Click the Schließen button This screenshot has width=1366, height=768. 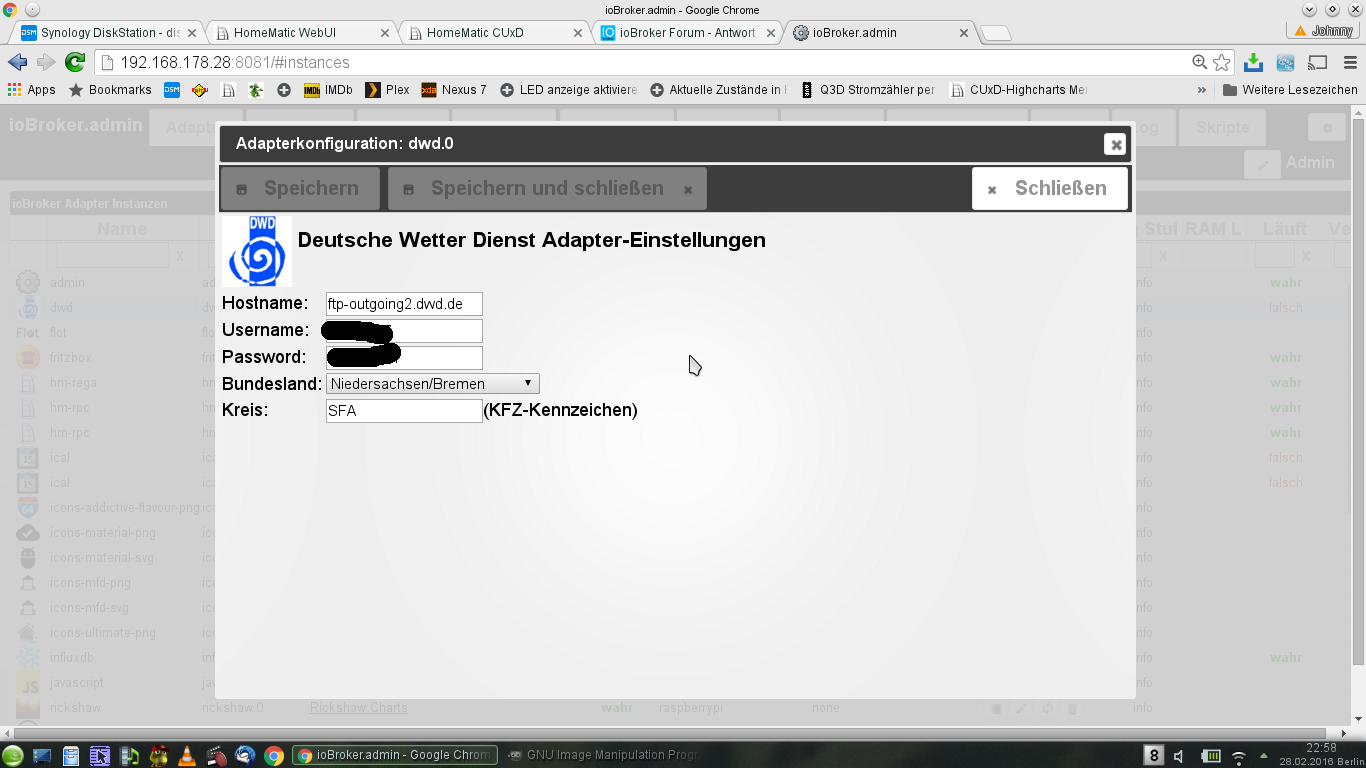[1050, 188]
